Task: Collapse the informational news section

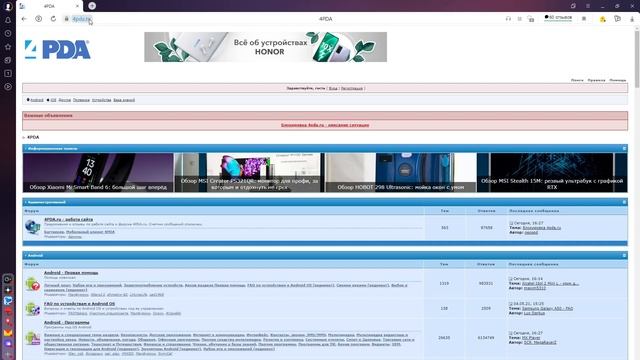Action: [x=624, y=149]
